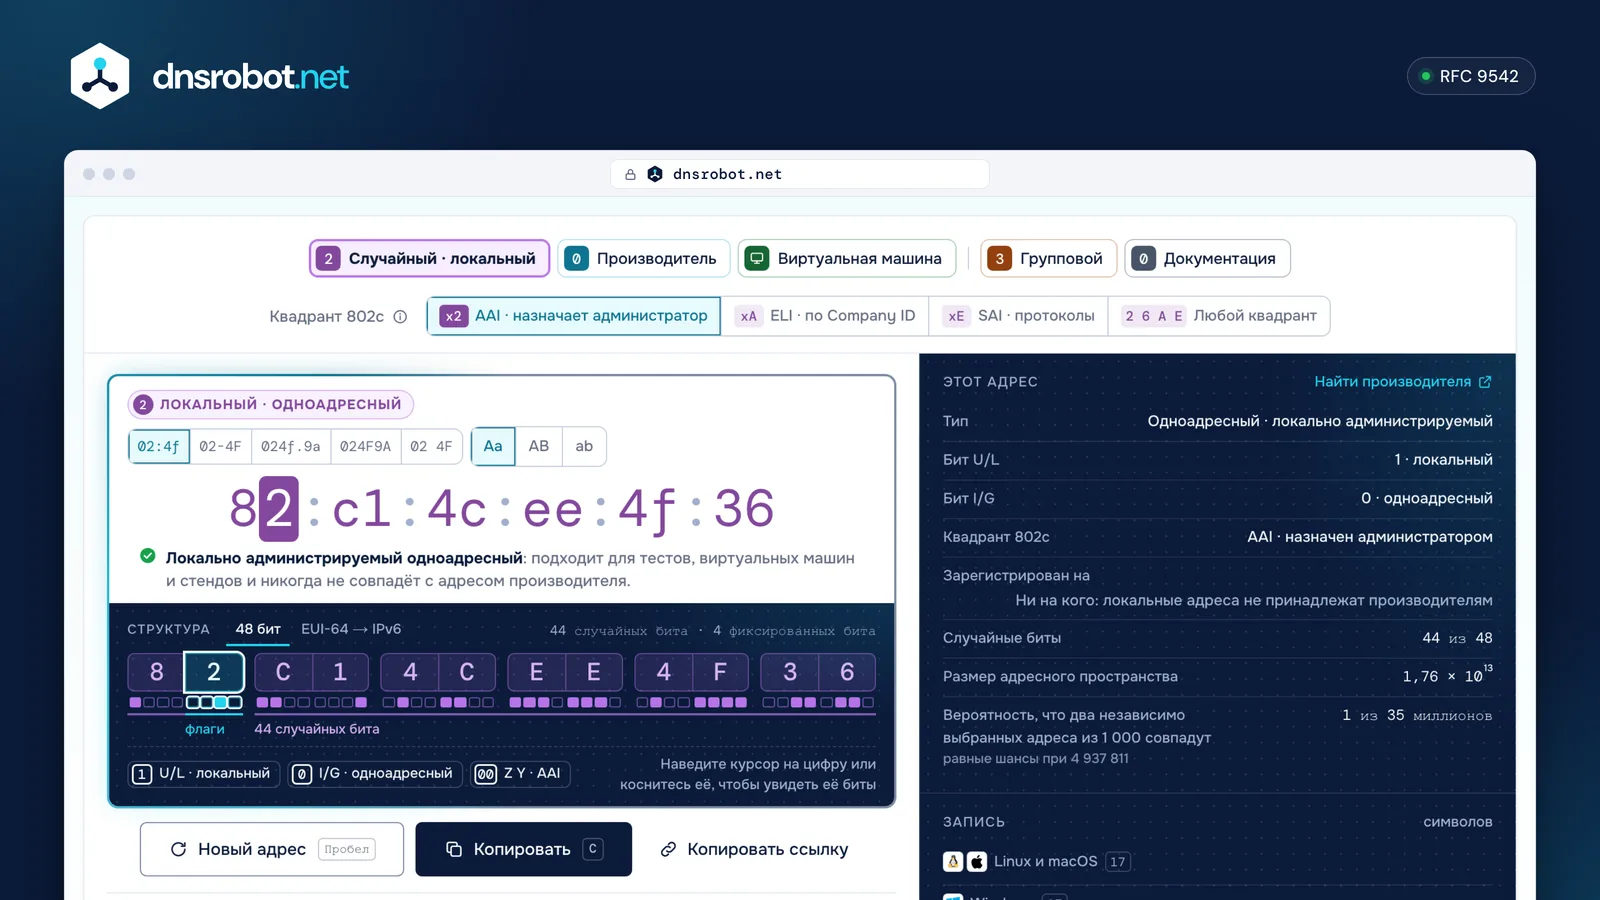
Task: Set letter case to uppercase AB
Action: 539,446
